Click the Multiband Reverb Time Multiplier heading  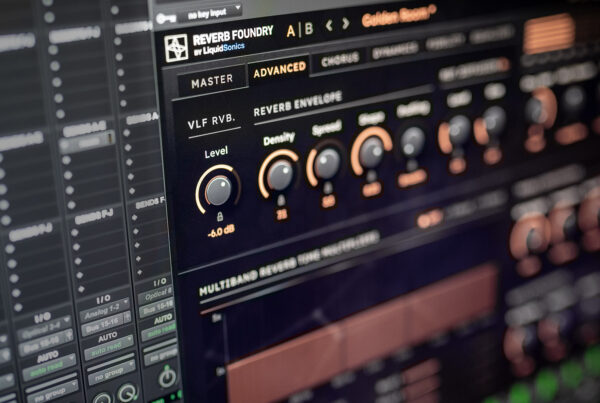(289, 263)
